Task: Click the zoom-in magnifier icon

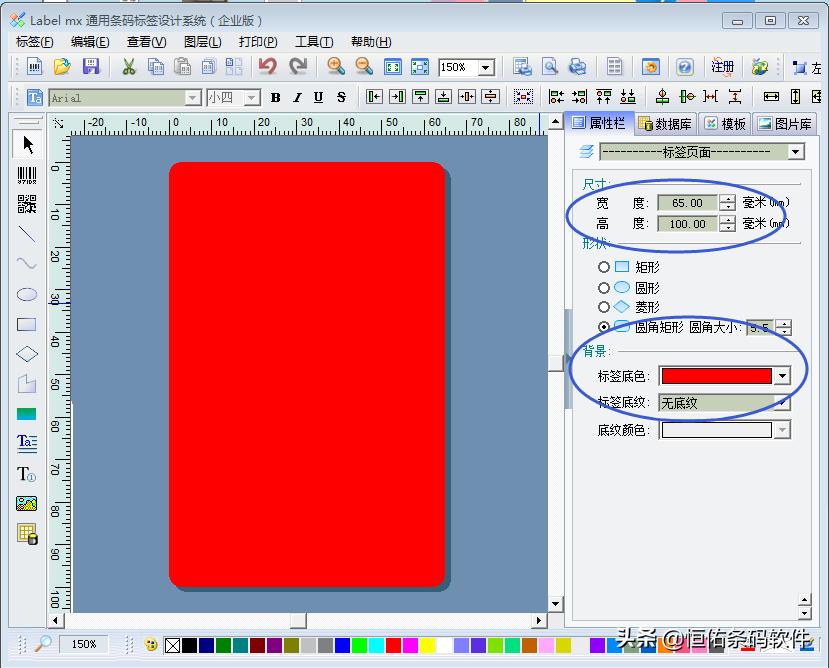Action: [x=335, y=66]
